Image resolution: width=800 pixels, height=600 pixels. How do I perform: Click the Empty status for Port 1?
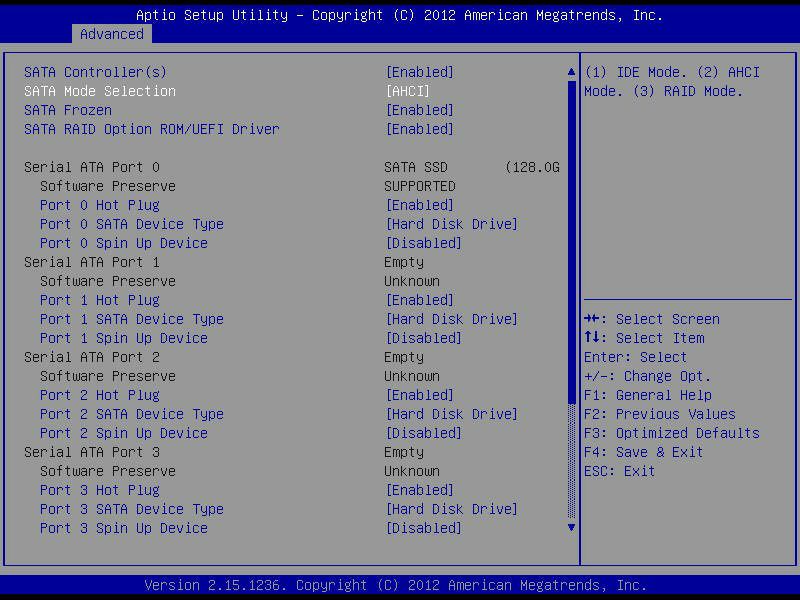point(404,262)
